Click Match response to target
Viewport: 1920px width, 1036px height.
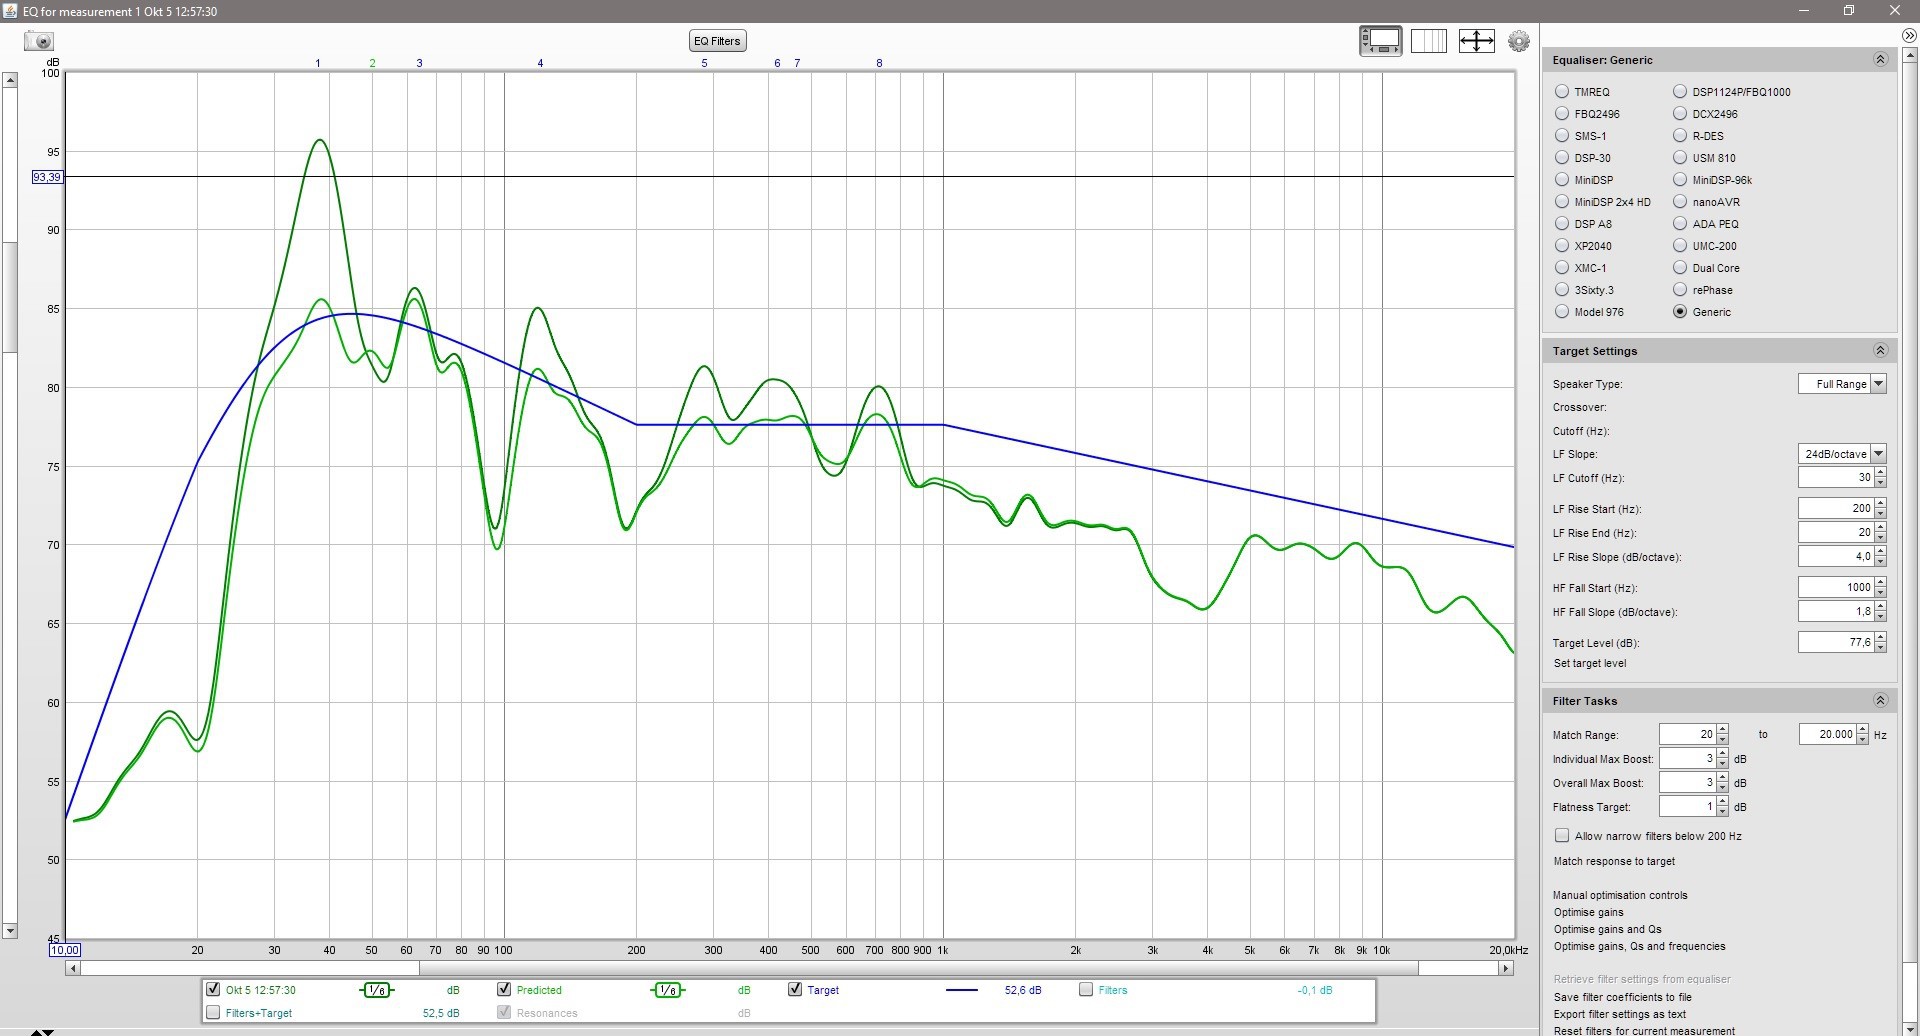point(1613,861)
